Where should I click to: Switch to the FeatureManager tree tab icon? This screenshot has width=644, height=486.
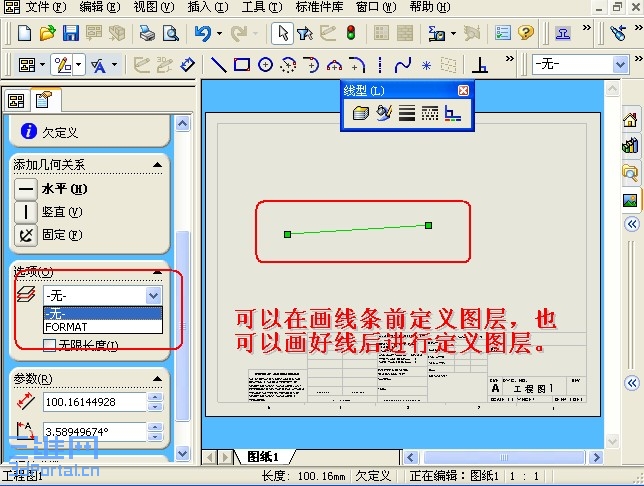pos(16,101)
